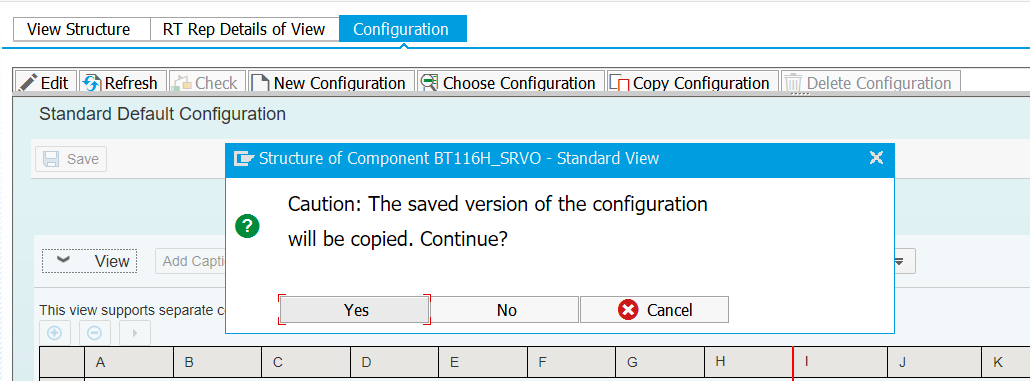Decline with the No button
The height and width of the screenshot is (381, 1030).
pyautogui.click(x=504, y=309)
